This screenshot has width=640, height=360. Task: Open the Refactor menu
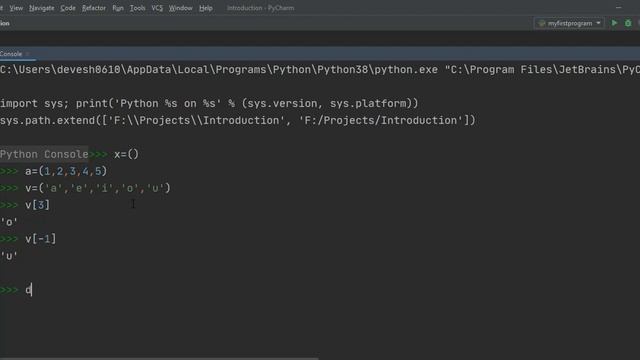(x=93, y=8)
